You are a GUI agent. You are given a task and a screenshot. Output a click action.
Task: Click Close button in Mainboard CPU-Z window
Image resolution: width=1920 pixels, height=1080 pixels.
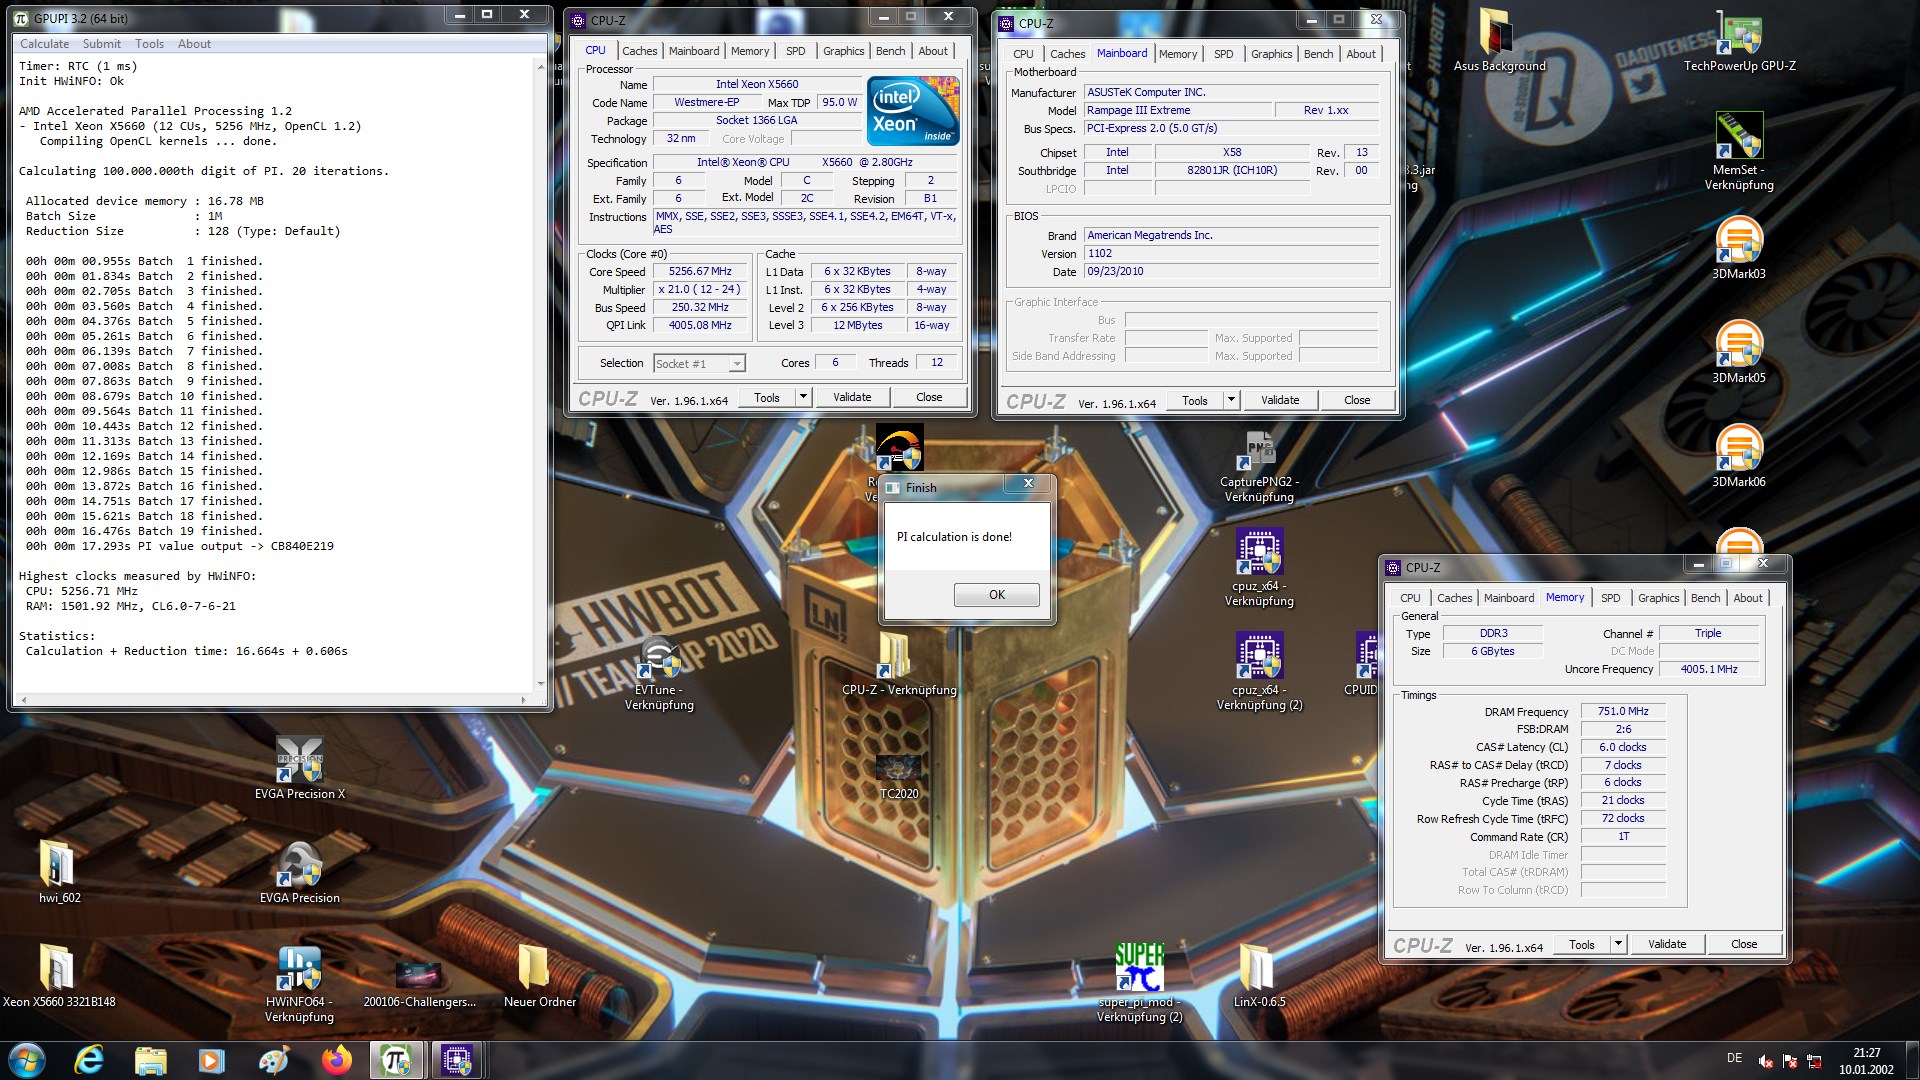[x=1357, y=400]
